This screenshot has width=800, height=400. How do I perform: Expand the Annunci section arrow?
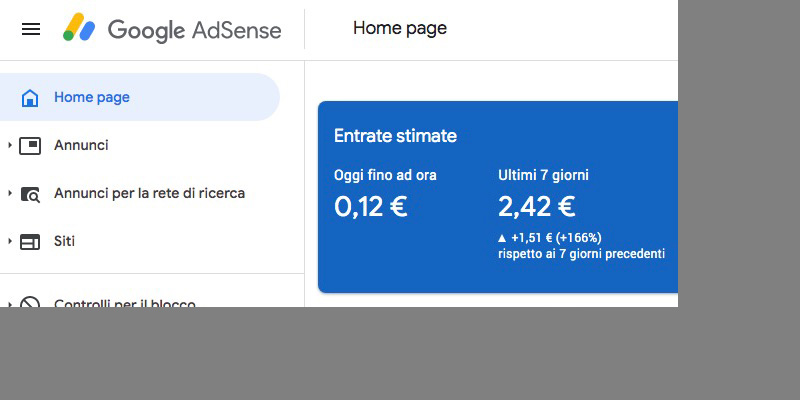click(10, 145)
